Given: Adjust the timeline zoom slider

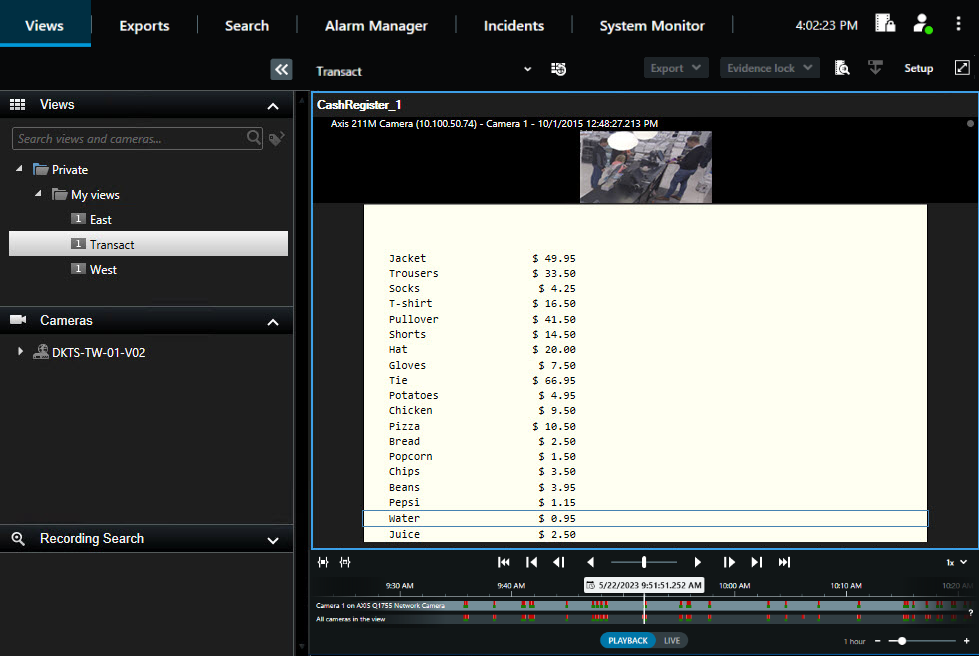Looking at the screenshot, I should pyautogui.click(x=903, y=640).
